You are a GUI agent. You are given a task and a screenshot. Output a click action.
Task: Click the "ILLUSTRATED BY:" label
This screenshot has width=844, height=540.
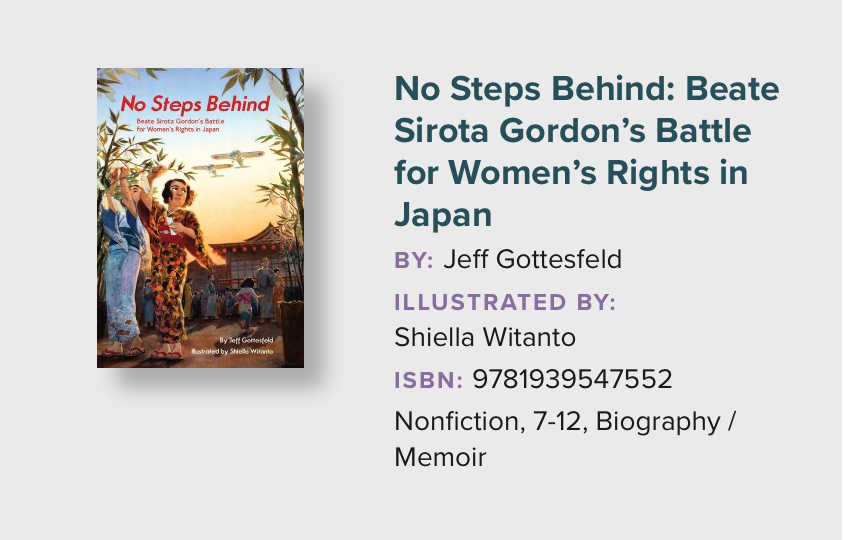coord(505,303)
